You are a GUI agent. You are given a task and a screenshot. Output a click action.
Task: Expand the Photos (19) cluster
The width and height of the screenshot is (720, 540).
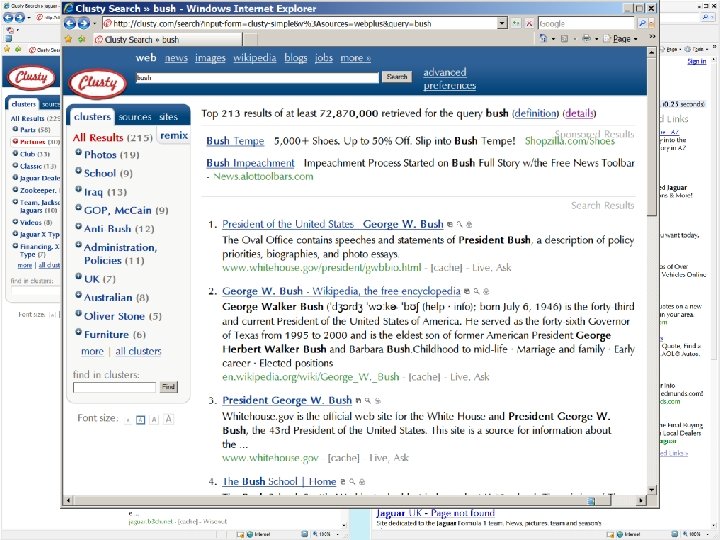pyautogui.click(x=79, y=152)
